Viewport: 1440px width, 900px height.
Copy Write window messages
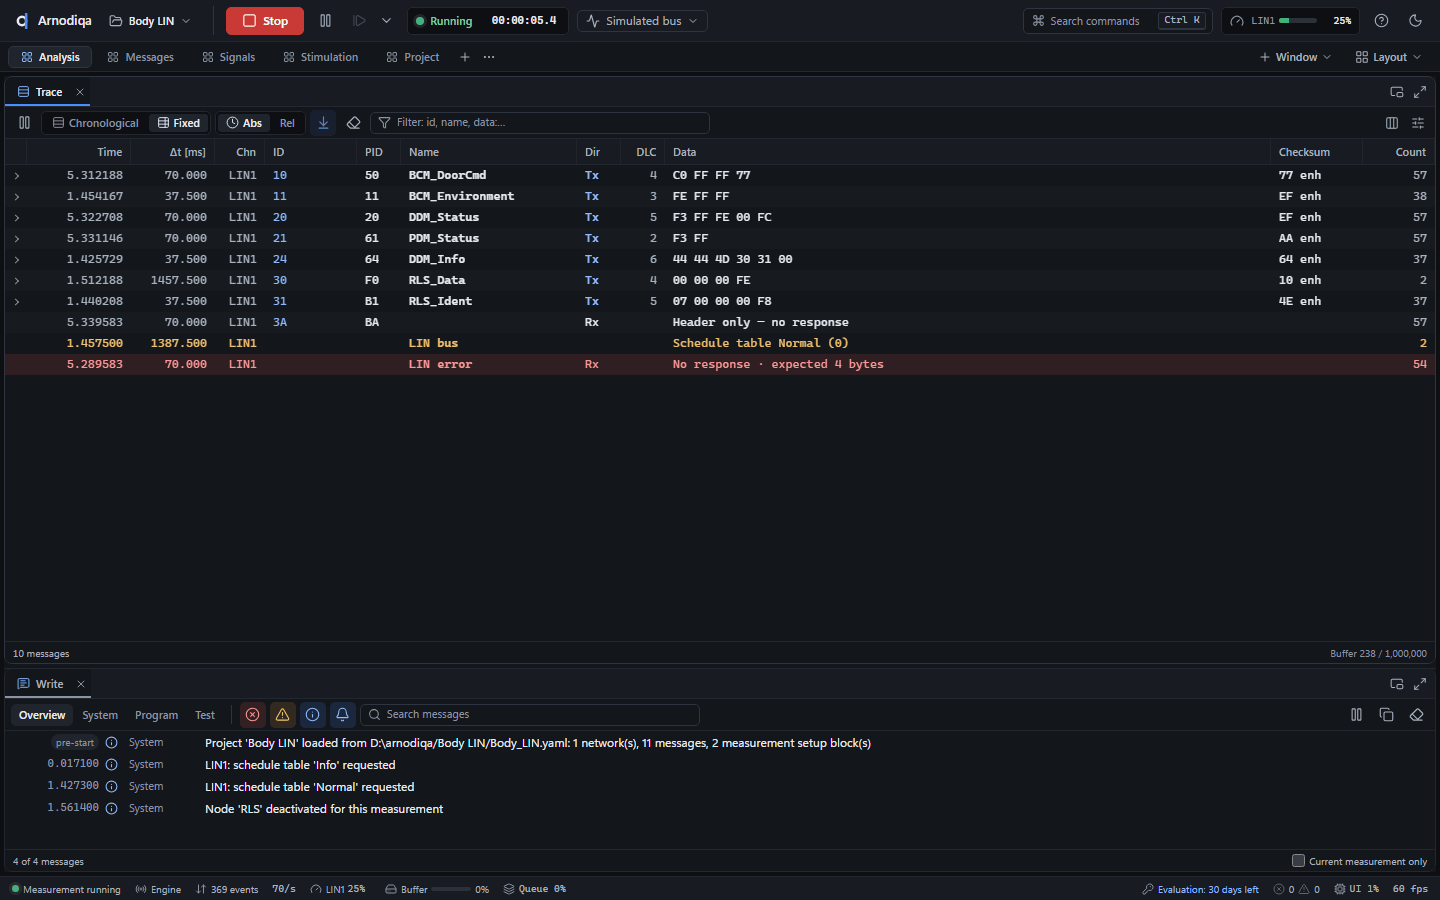tap(1386, 715)
